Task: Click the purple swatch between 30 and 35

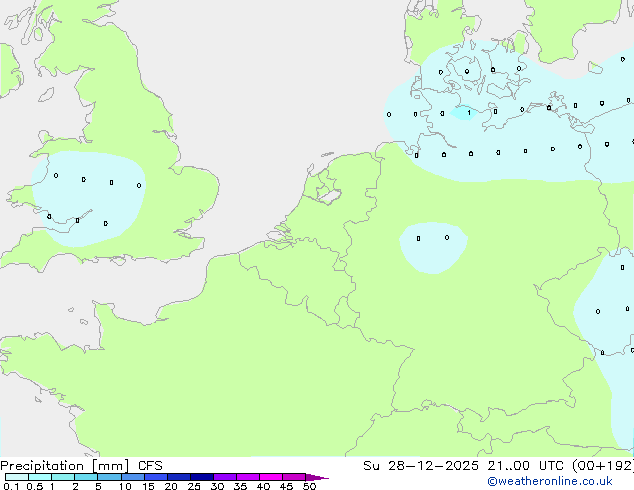Action: pos(225,477)
